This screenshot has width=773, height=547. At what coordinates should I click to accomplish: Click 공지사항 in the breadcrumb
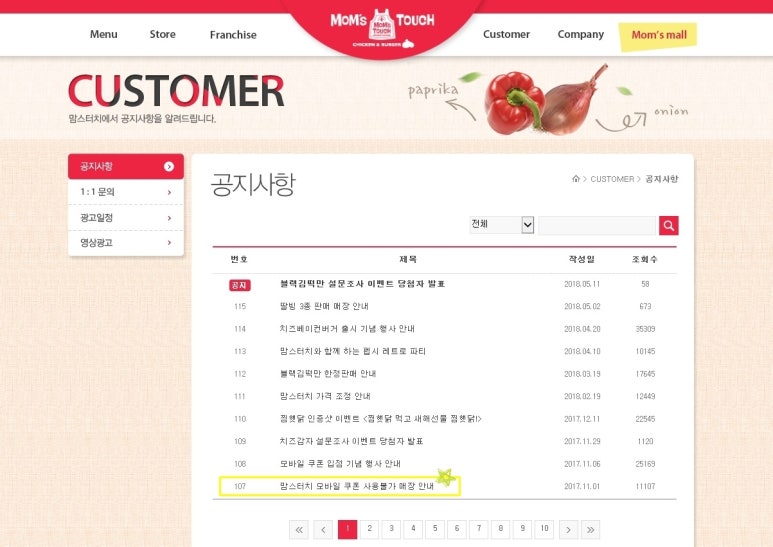point(662,179)
